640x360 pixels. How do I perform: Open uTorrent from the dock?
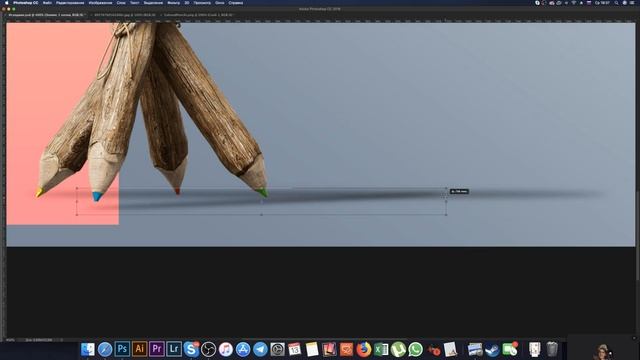point(398,349)
